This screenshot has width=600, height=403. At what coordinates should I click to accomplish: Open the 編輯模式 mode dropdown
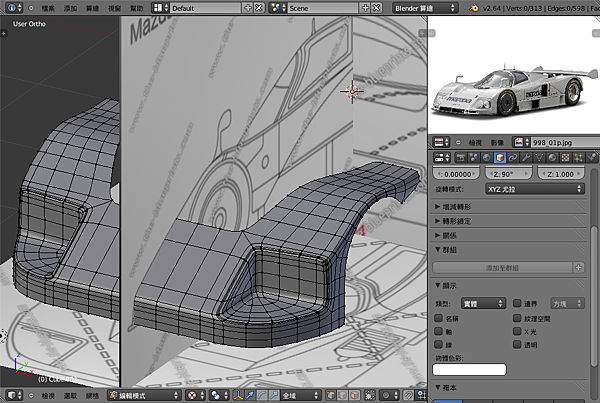pos(144,395)
